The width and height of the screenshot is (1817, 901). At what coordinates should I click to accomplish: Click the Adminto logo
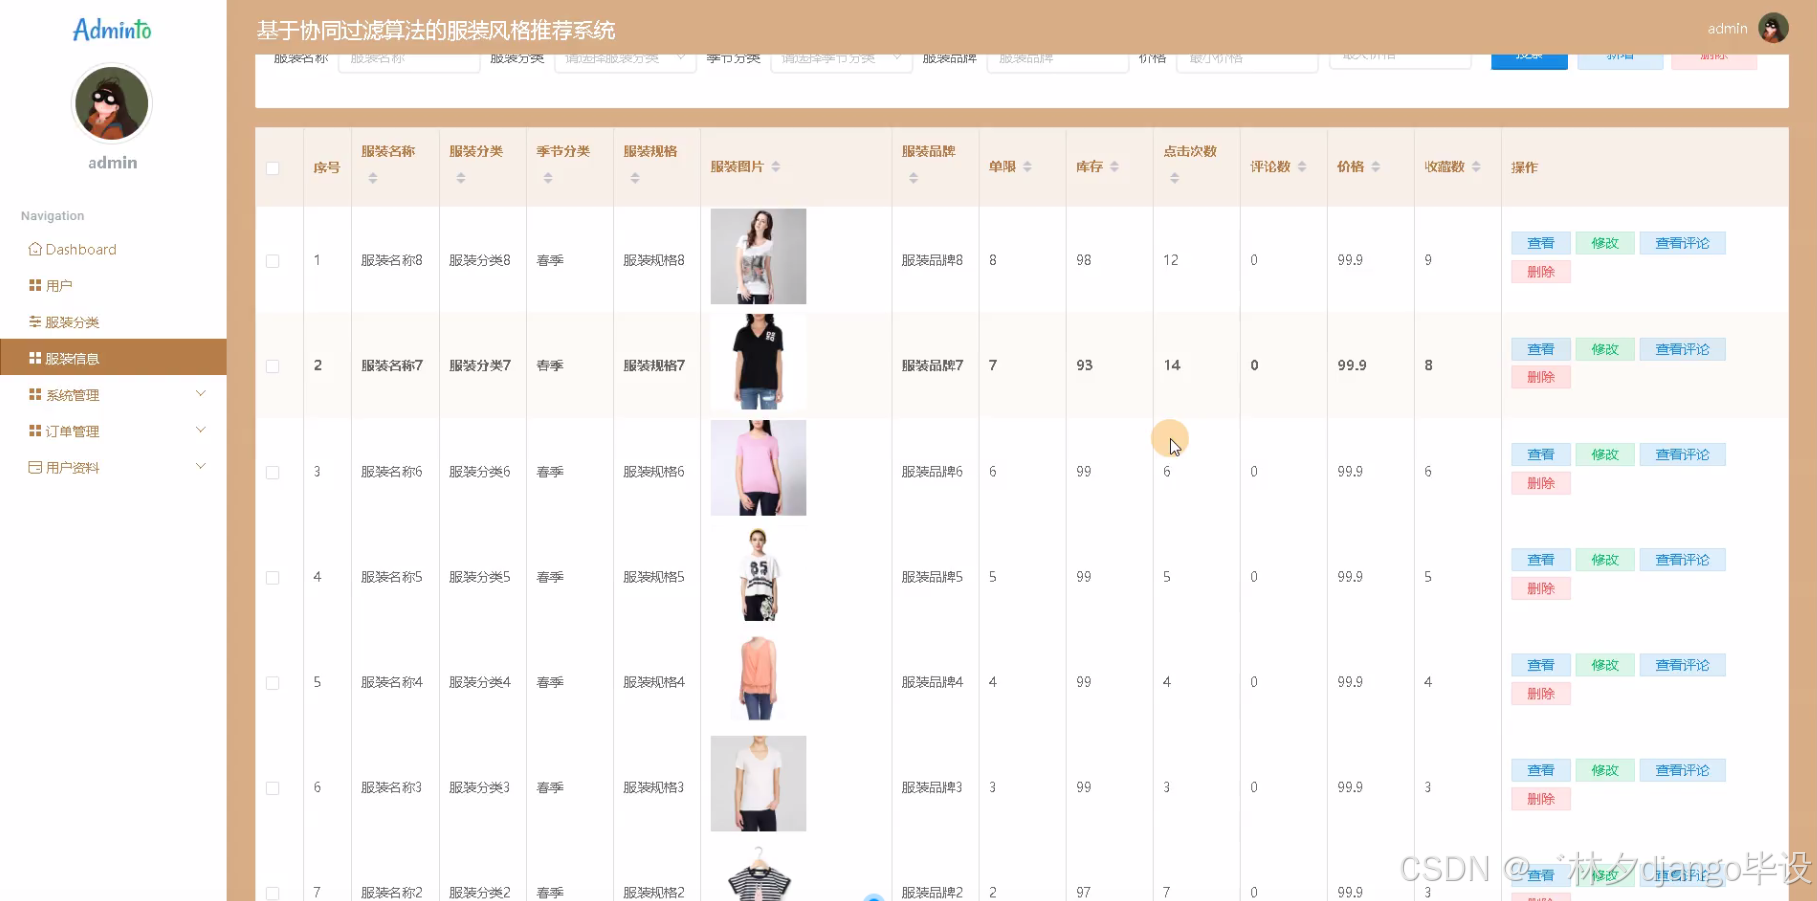(x=112, y=30)
